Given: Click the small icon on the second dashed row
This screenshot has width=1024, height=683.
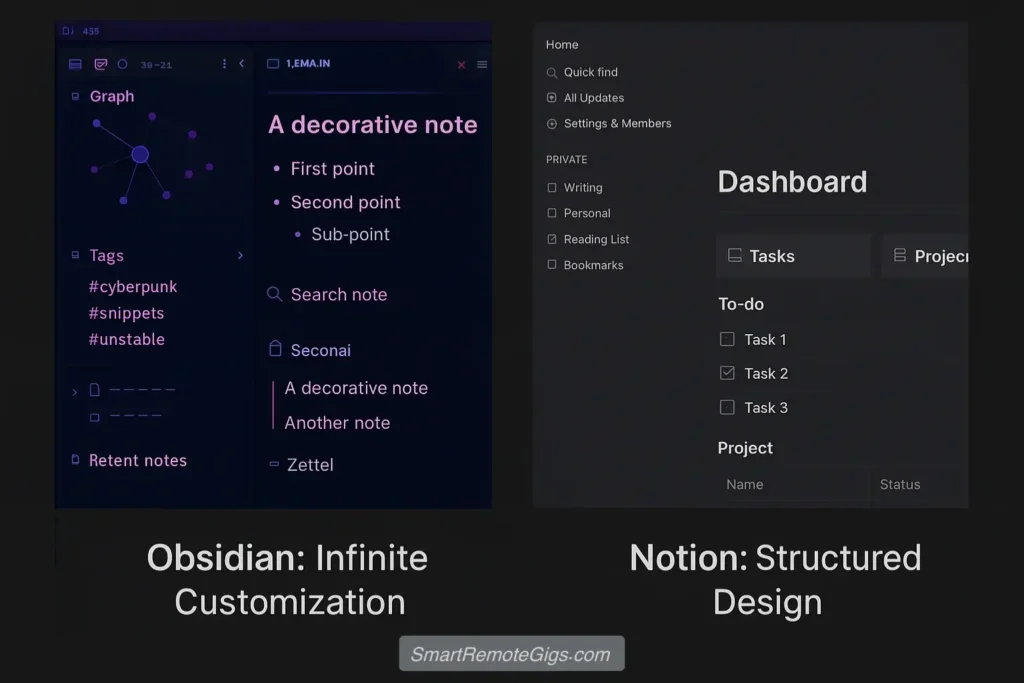Looking at the screenshot, I should click(x=95, y=417).
